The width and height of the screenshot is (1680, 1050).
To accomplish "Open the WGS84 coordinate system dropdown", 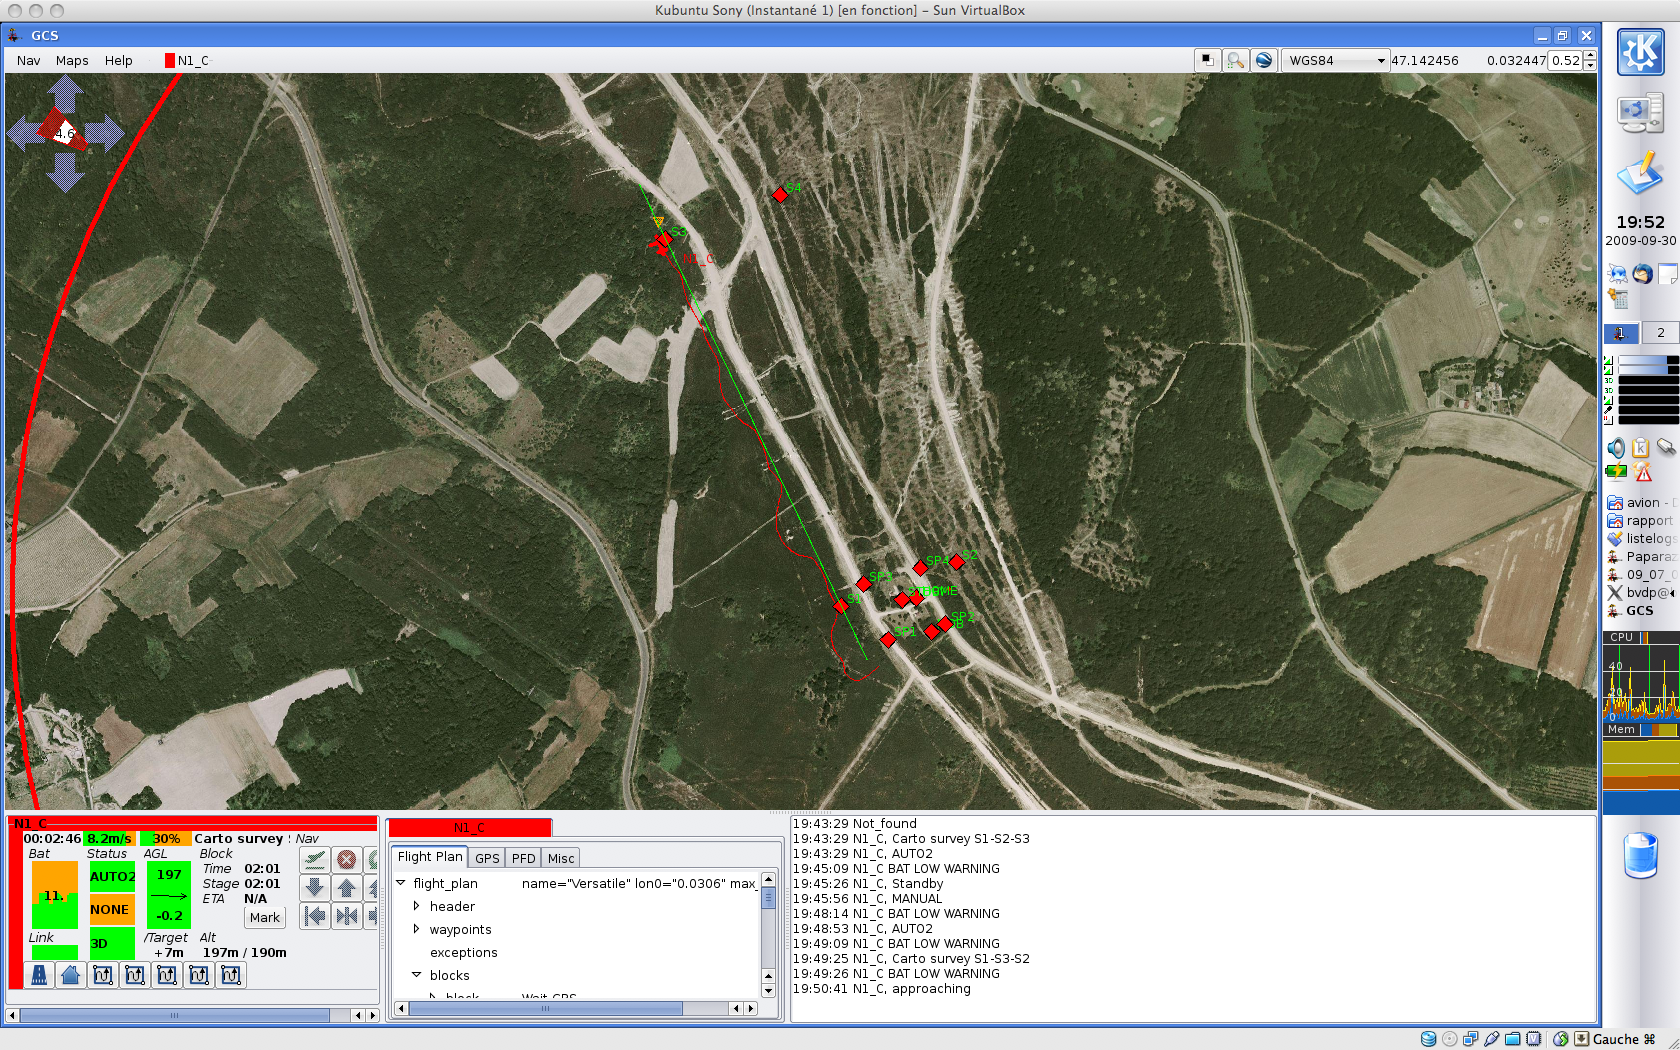I will coord(1336,61).
